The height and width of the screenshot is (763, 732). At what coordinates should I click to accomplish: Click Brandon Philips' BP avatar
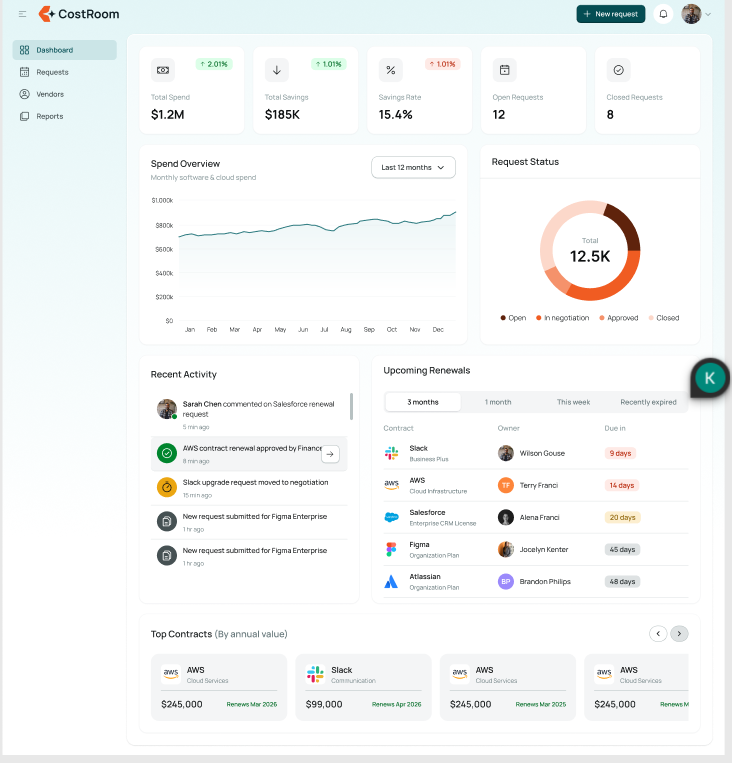click(x=506, y=581)
